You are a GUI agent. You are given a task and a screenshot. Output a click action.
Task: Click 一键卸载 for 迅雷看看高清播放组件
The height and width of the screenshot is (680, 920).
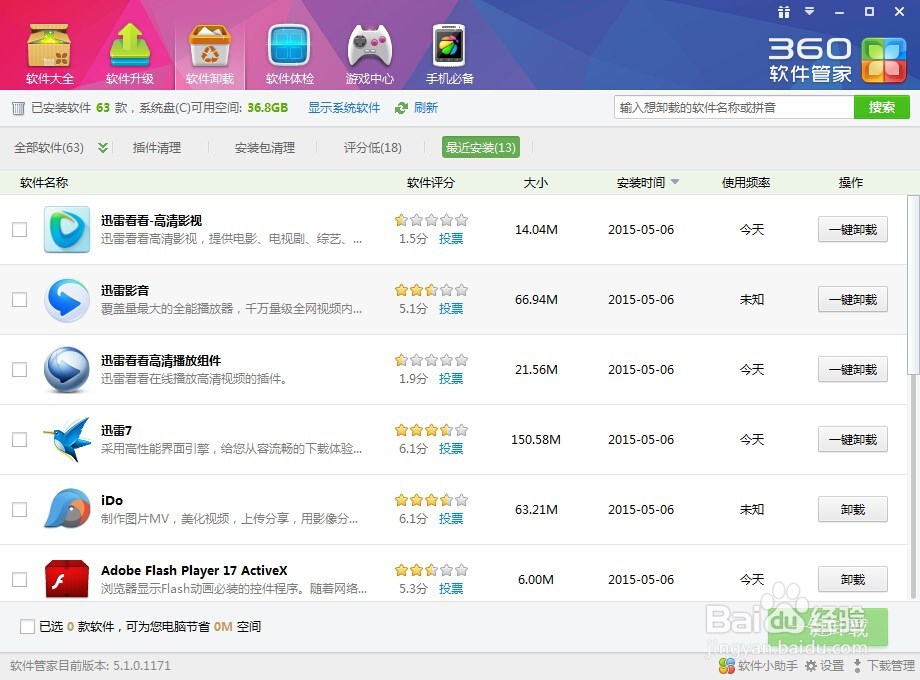pos(853,370)
